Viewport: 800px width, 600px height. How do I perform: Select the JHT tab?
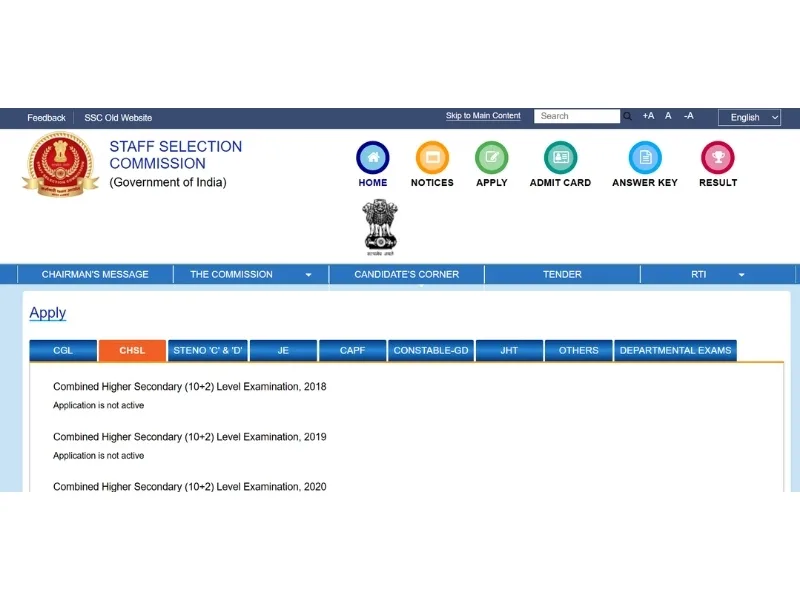click(509, 351)
